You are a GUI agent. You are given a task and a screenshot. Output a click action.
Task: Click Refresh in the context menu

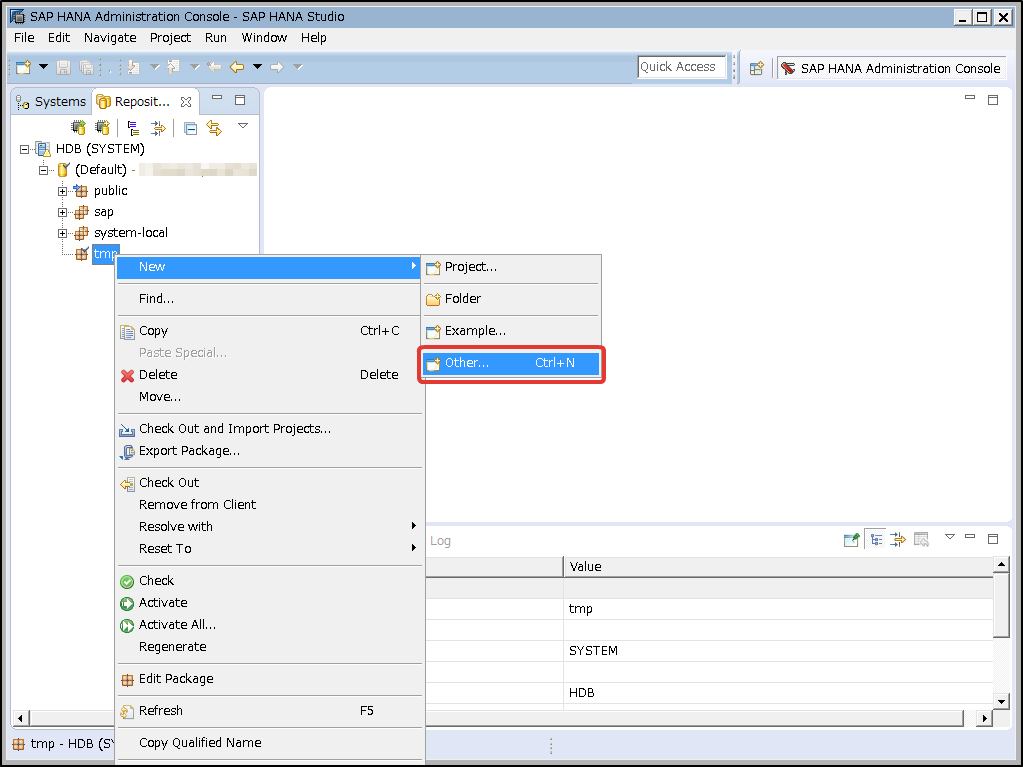click(269, 711)
